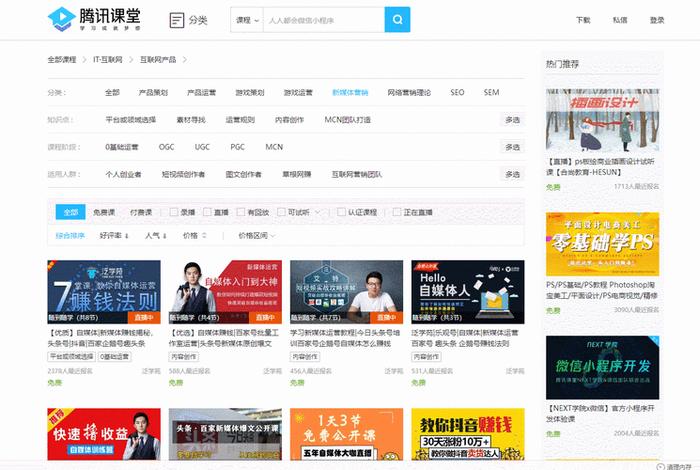
Task: Open the 零基础学PS recommended thumbnail
Action: tap(602, 244)
